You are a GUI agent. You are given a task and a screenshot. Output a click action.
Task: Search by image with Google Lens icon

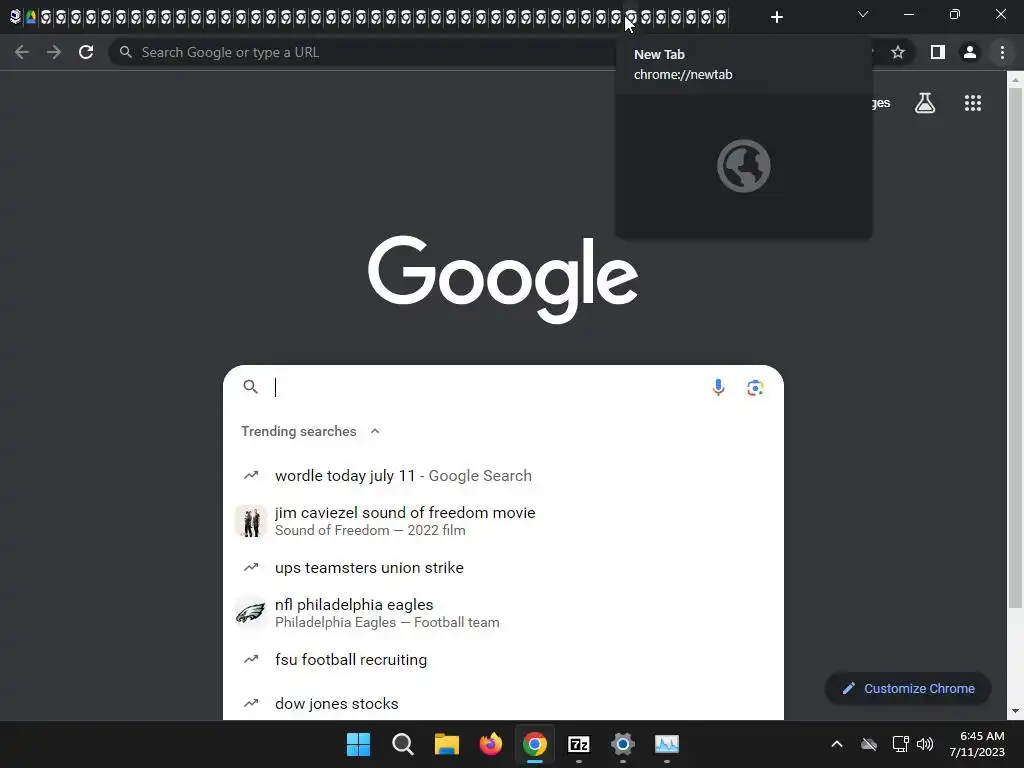coord(755,387)
